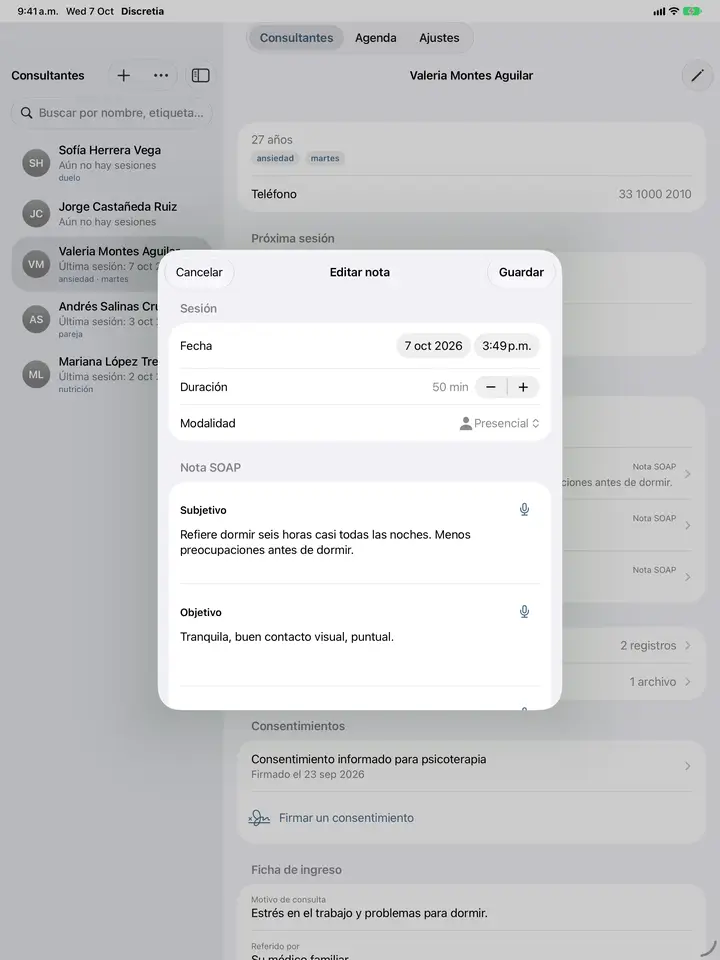
Task: Select the VM avatar for Valeria Montes
Action: (36, 264)
